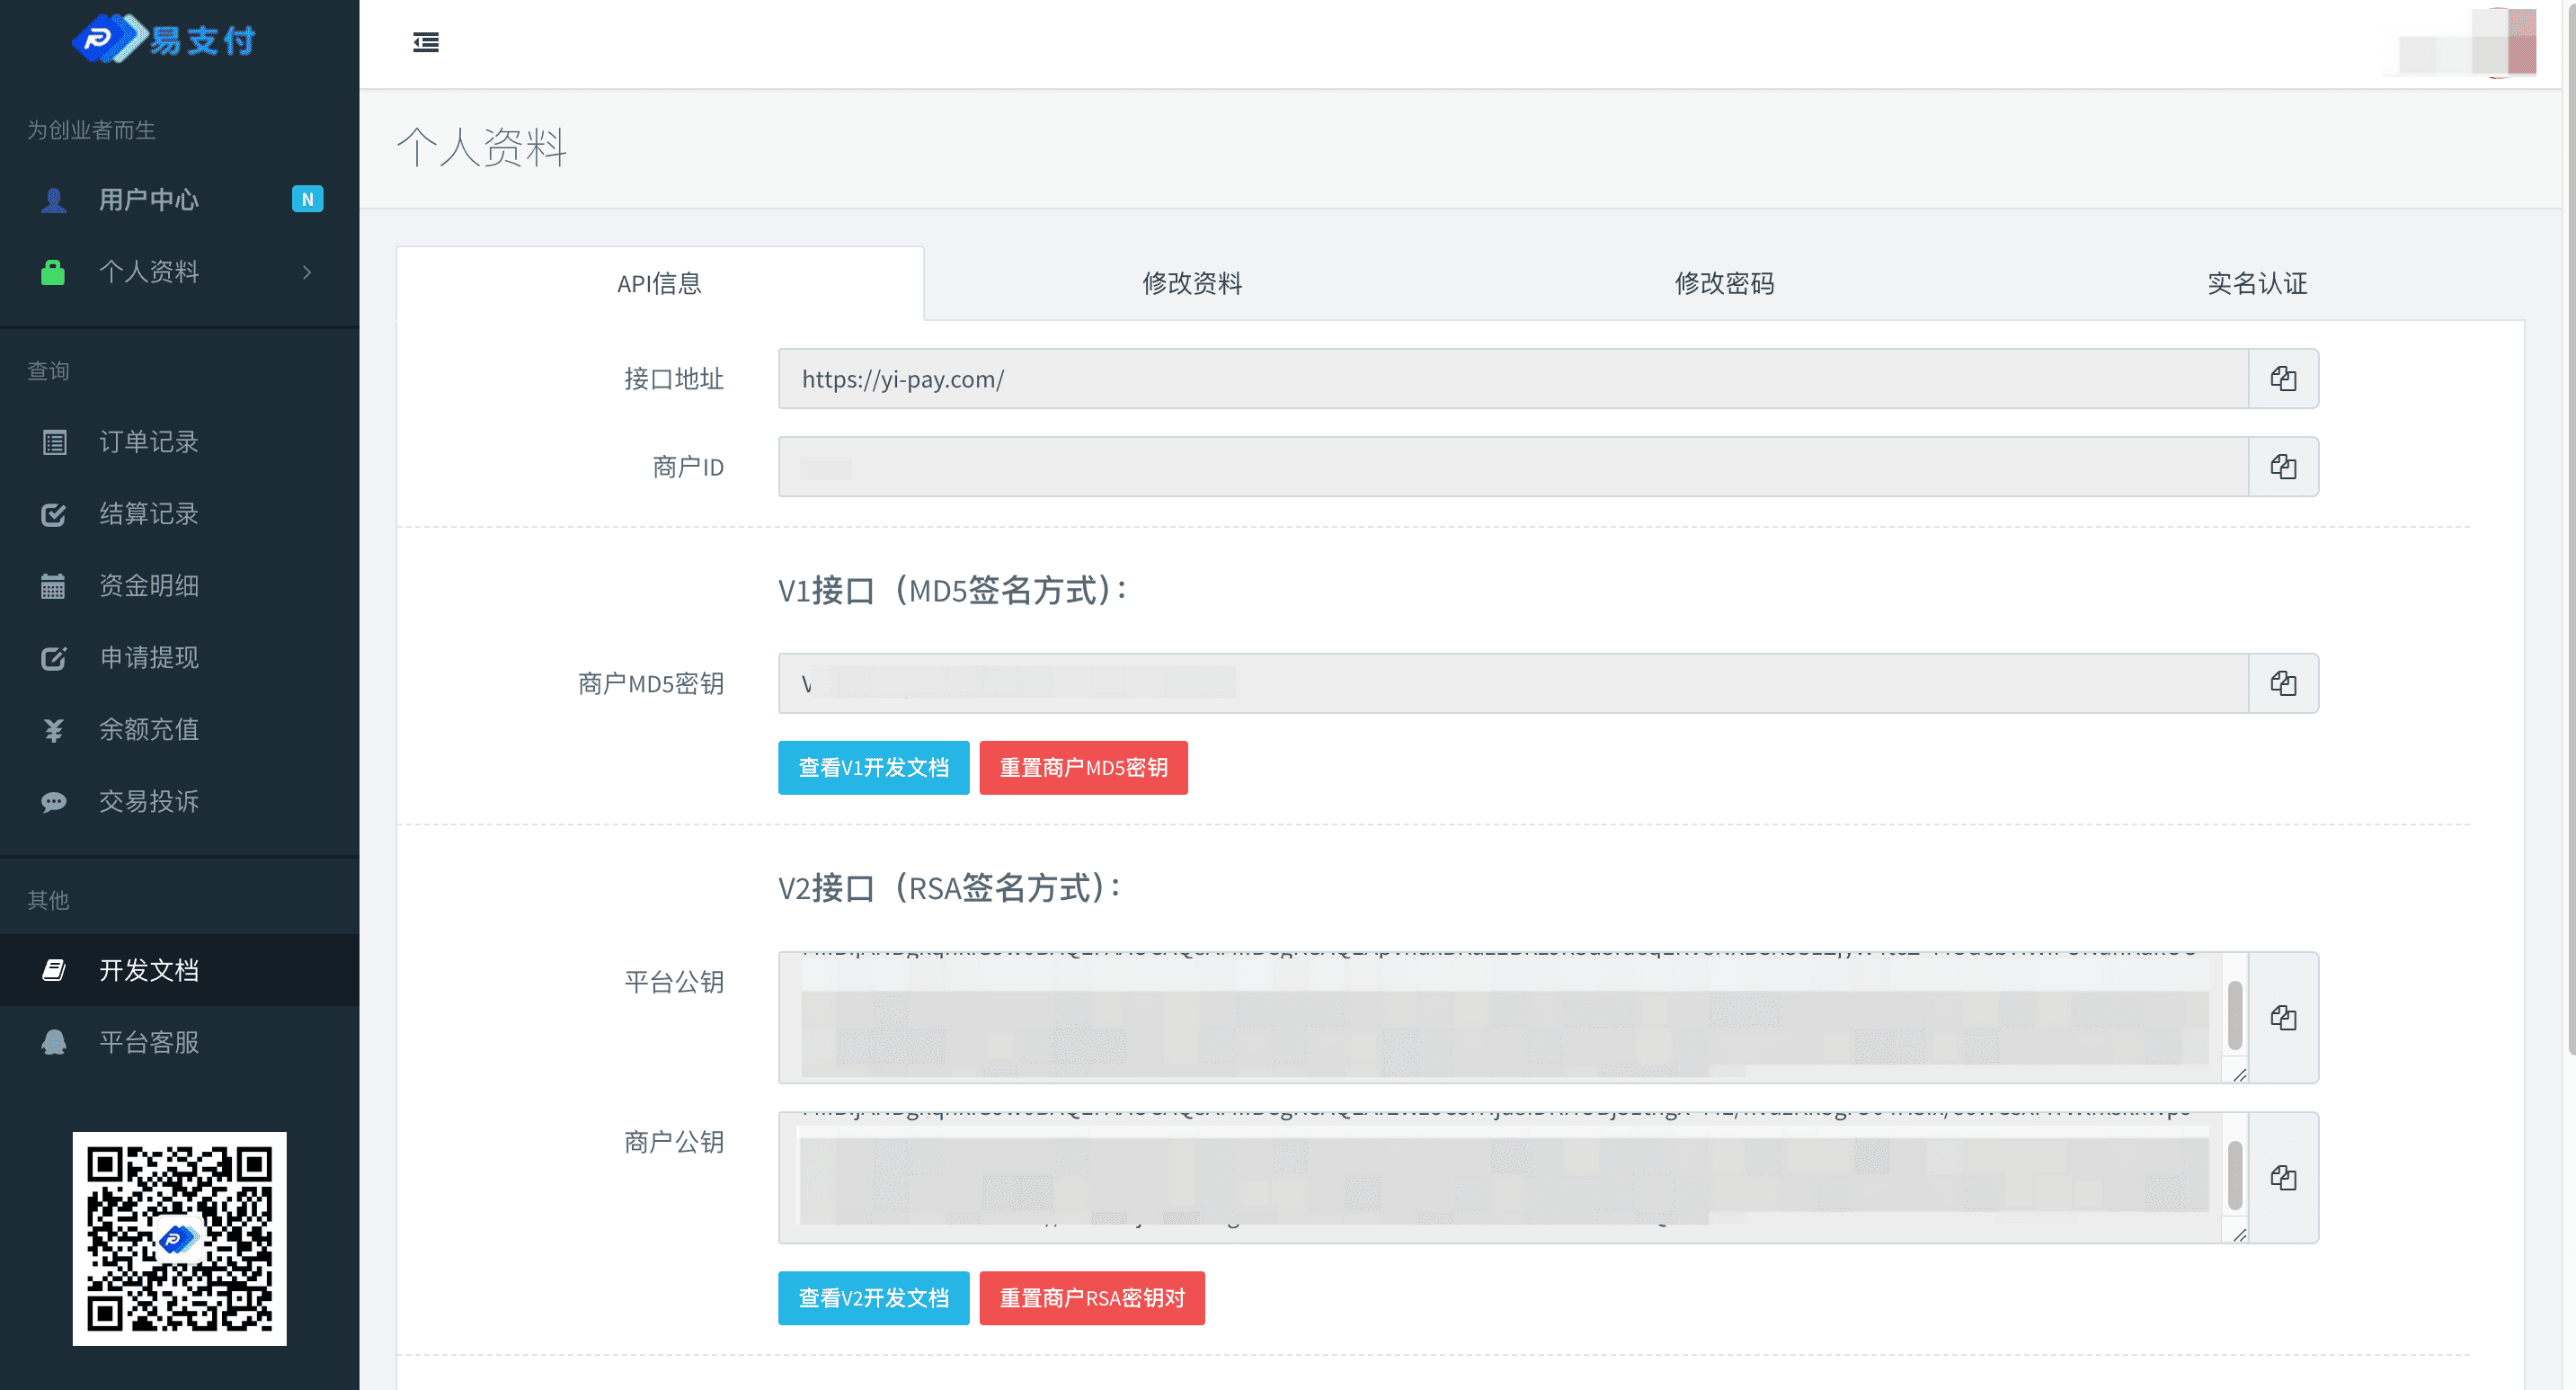Copy the 接口地址 value
This screenshot has width=2576, height=1390.
(2283, 379)
